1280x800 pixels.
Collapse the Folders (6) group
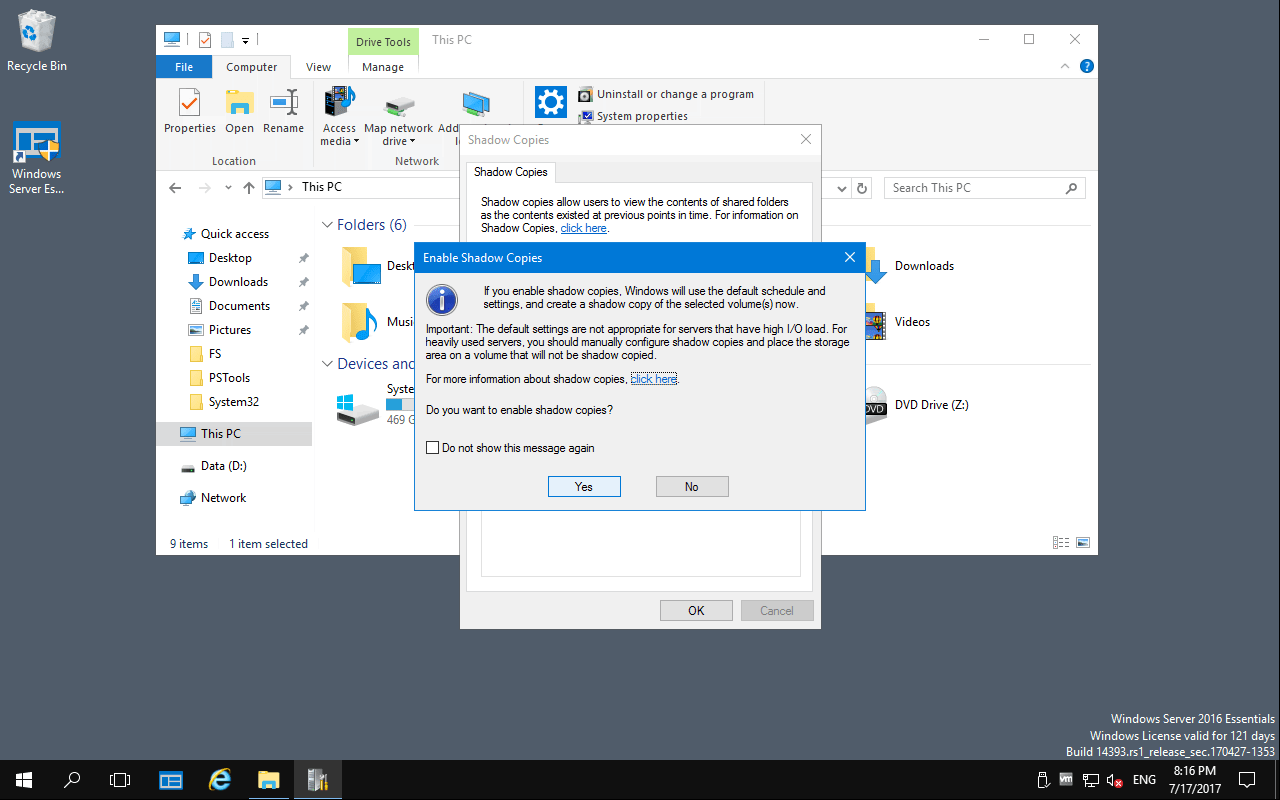[327, 225]
